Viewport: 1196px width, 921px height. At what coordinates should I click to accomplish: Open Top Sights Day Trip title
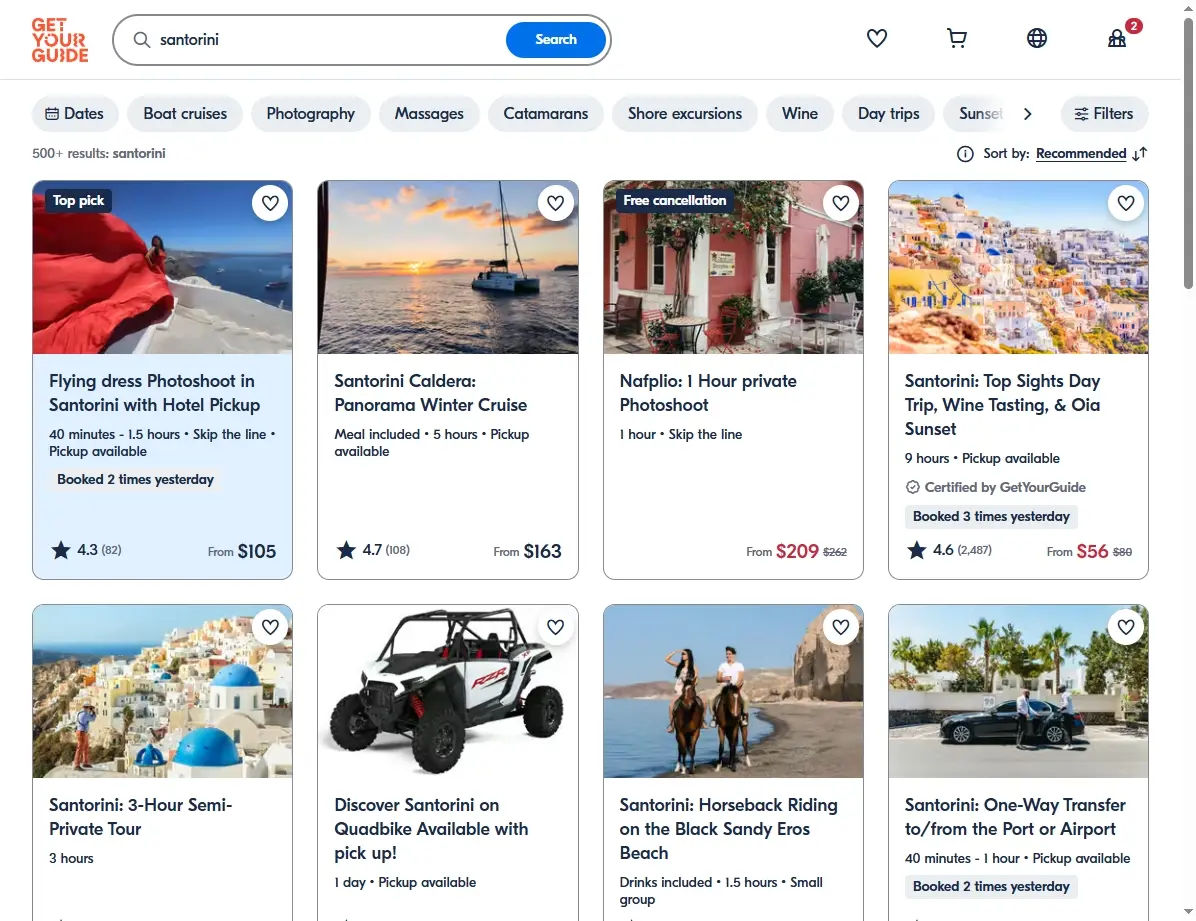pos(1002,405)
